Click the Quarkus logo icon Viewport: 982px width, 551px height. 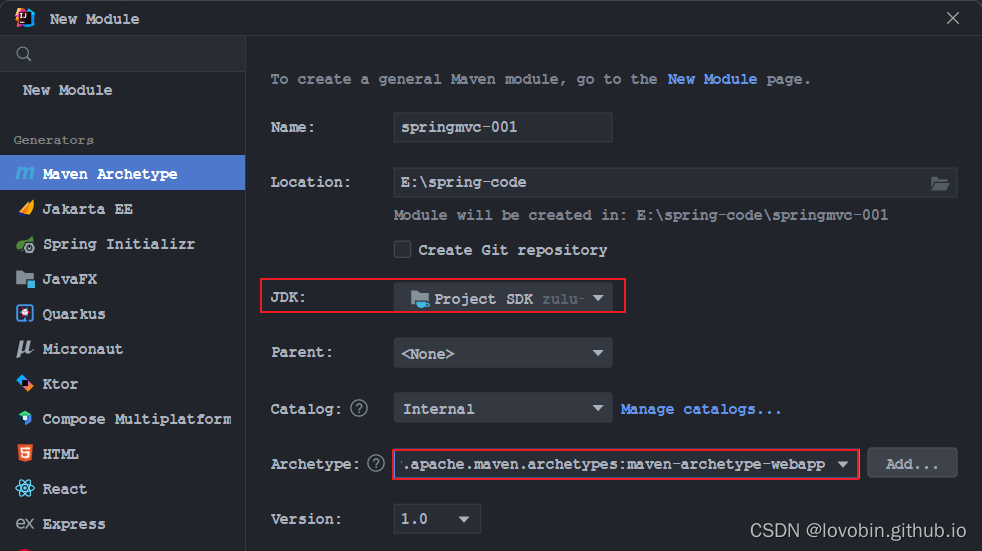[25, 313]
